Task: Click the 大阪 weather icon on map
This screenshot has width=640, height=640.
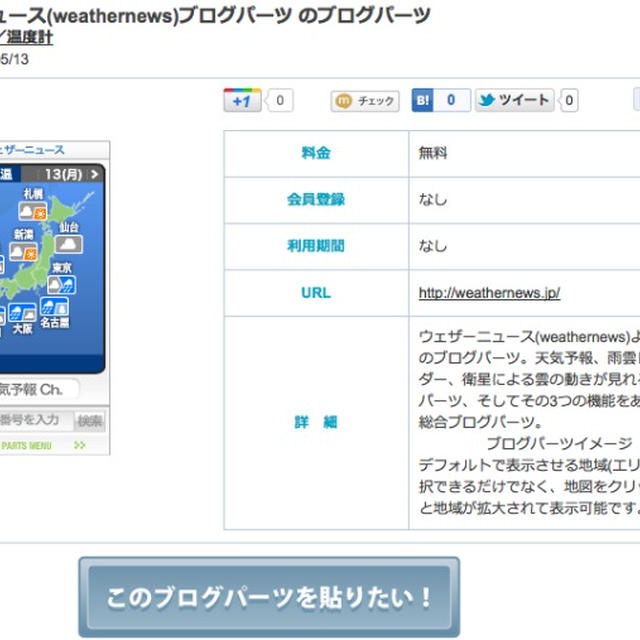Action: click(22, 313)
